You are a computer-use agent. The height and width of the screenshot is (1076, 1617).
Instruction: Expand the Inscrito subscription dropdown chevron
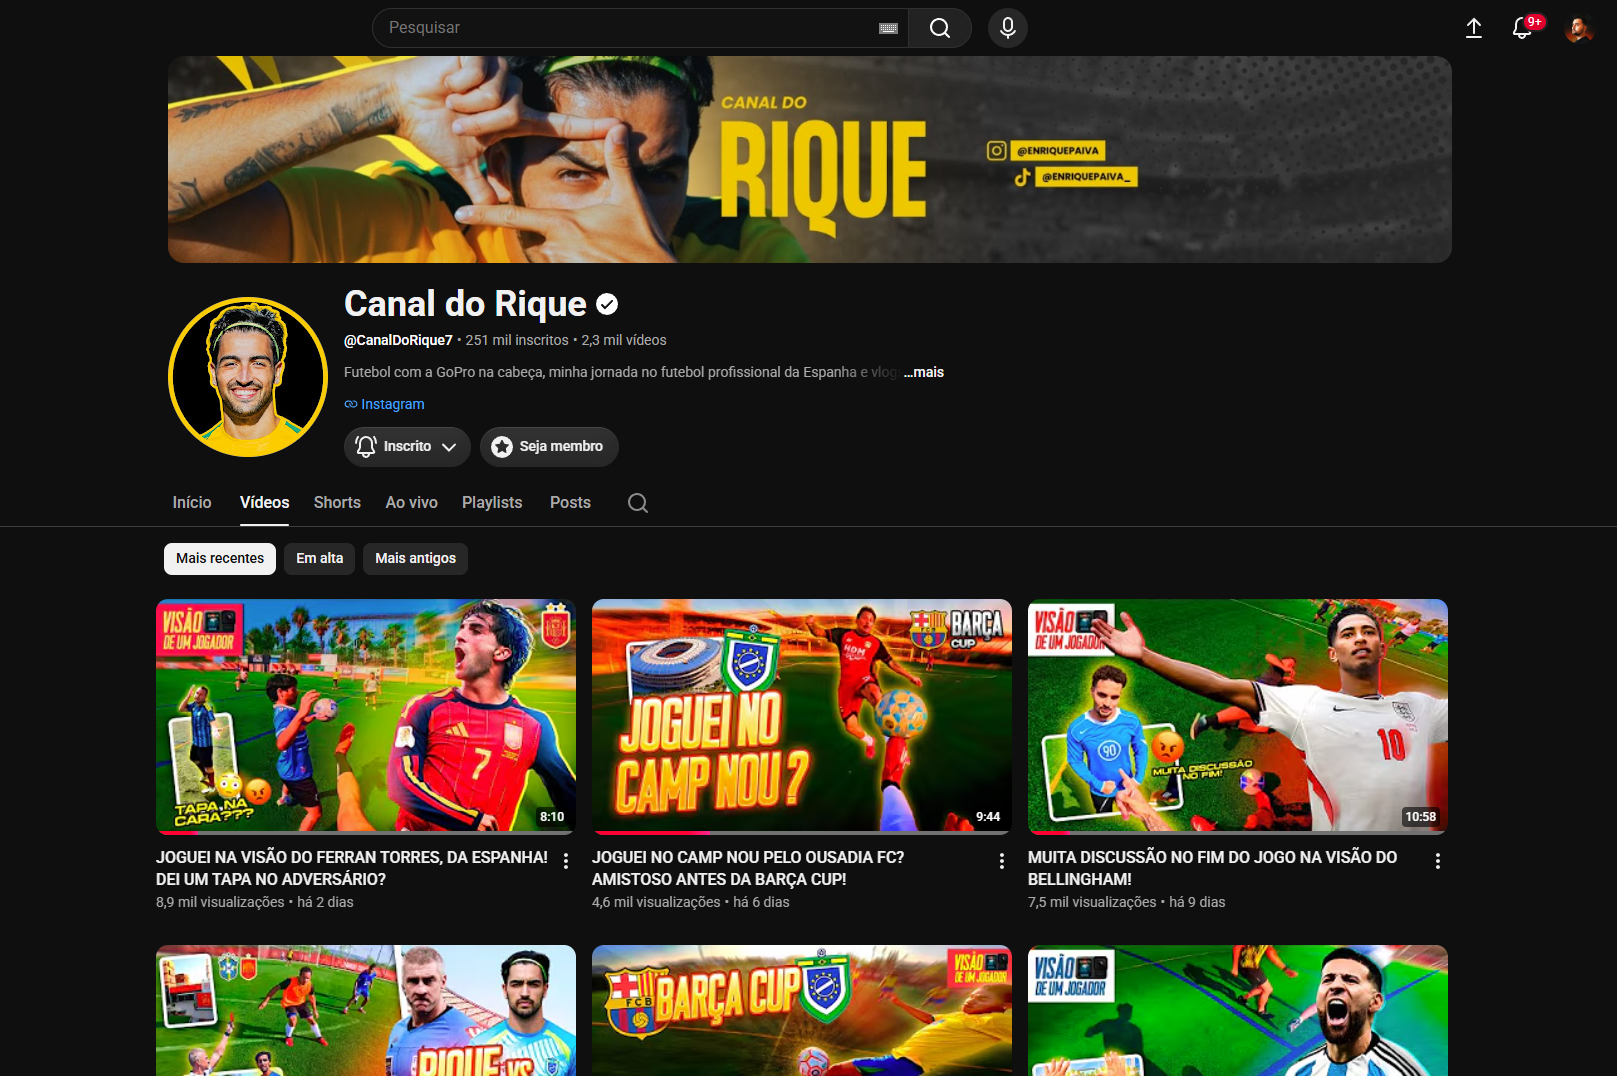(x=449, y=447)
